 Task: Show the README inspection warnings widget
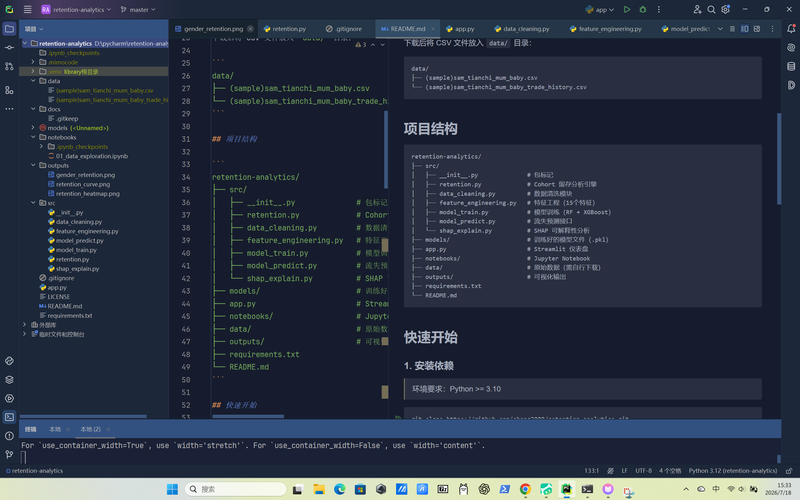(x=361, y=44)
